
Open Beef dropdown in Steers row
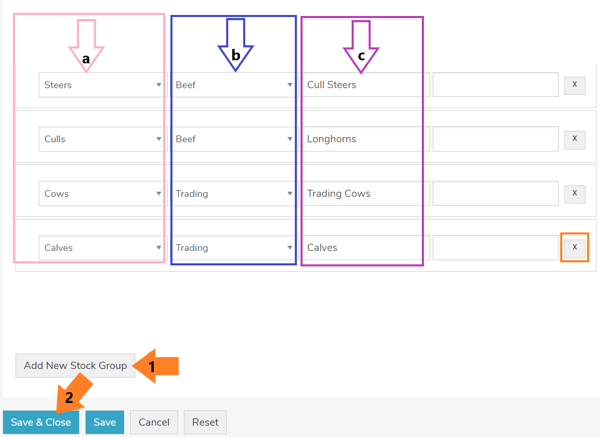coord(233,85)
